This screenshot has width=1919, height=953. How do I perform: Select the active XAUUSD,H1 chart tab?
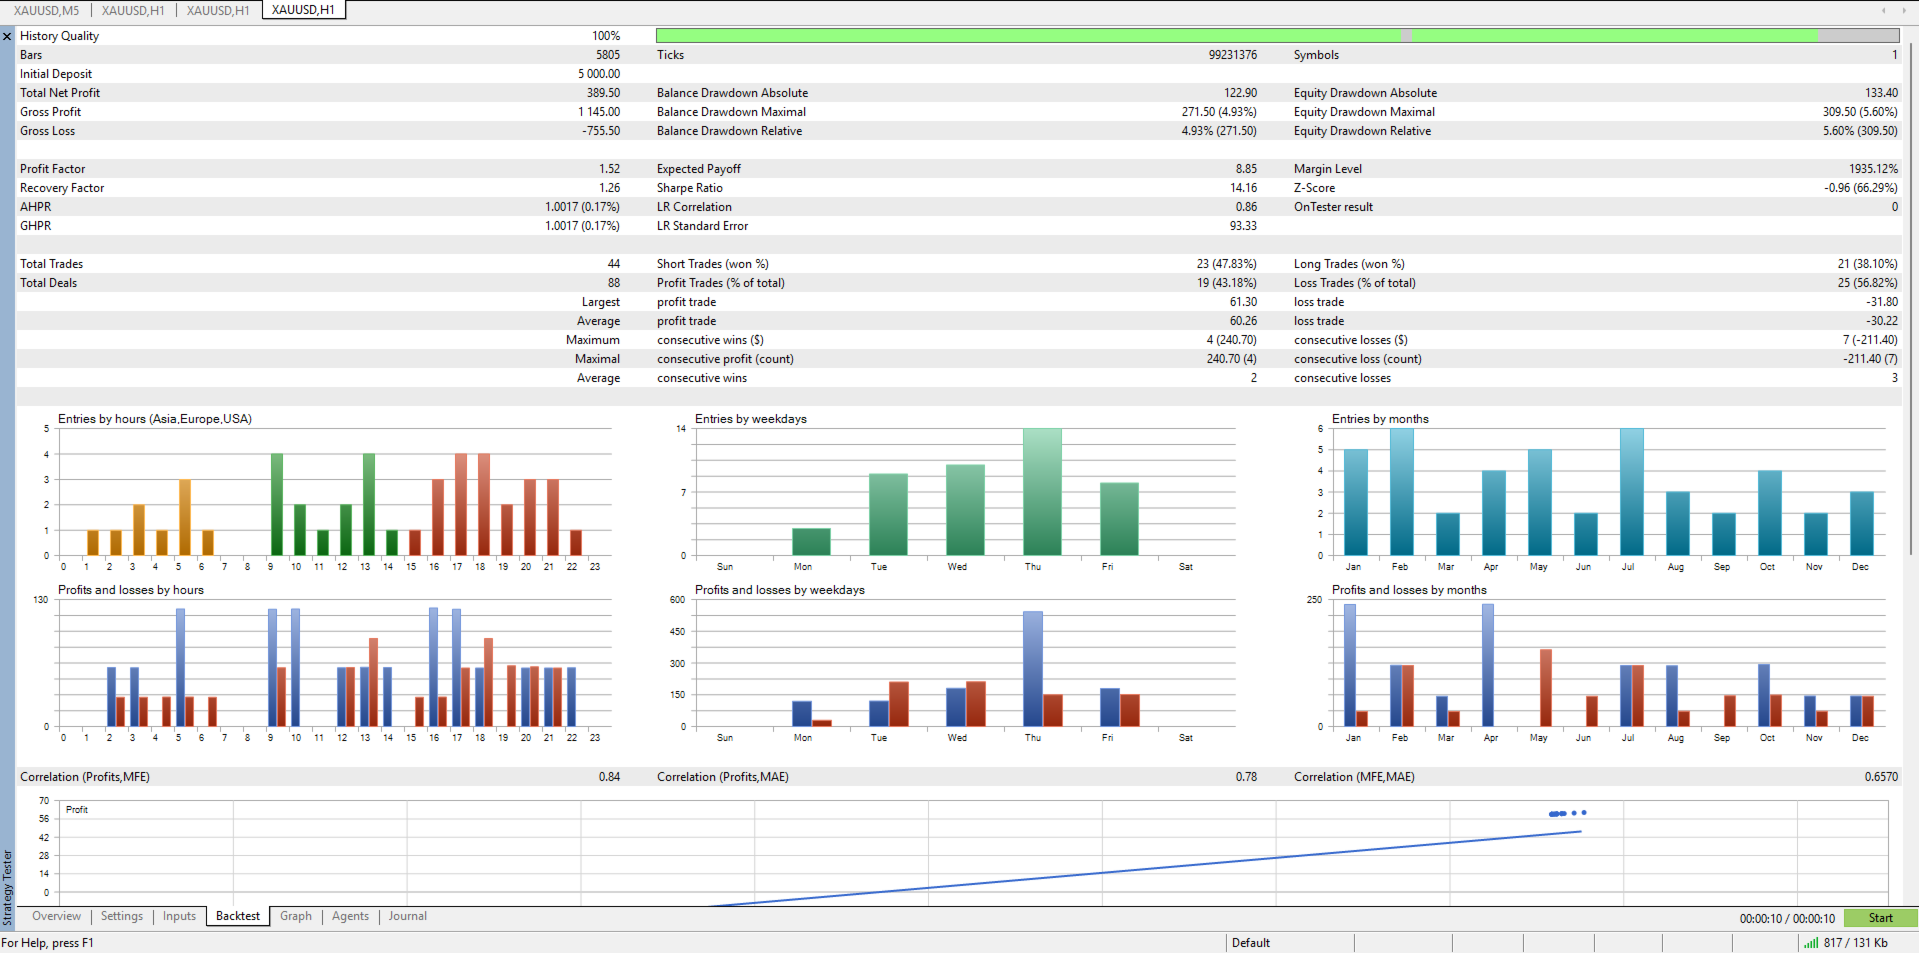click(303, 10)
